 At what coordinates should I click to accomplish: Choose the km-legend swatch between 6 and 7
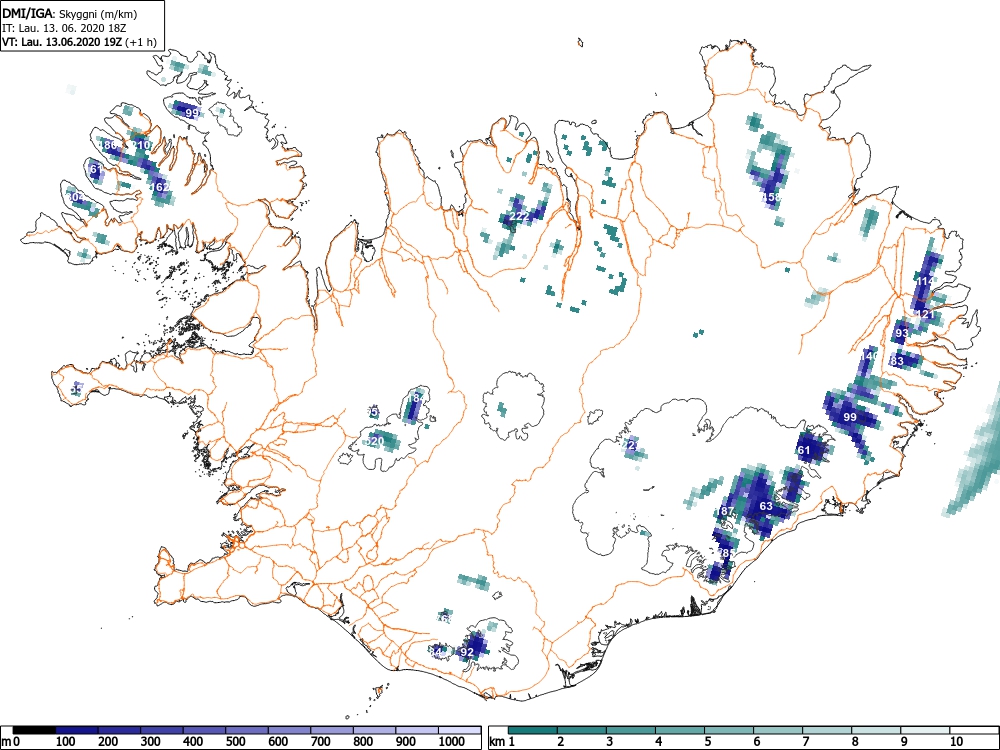click(778, 730)
